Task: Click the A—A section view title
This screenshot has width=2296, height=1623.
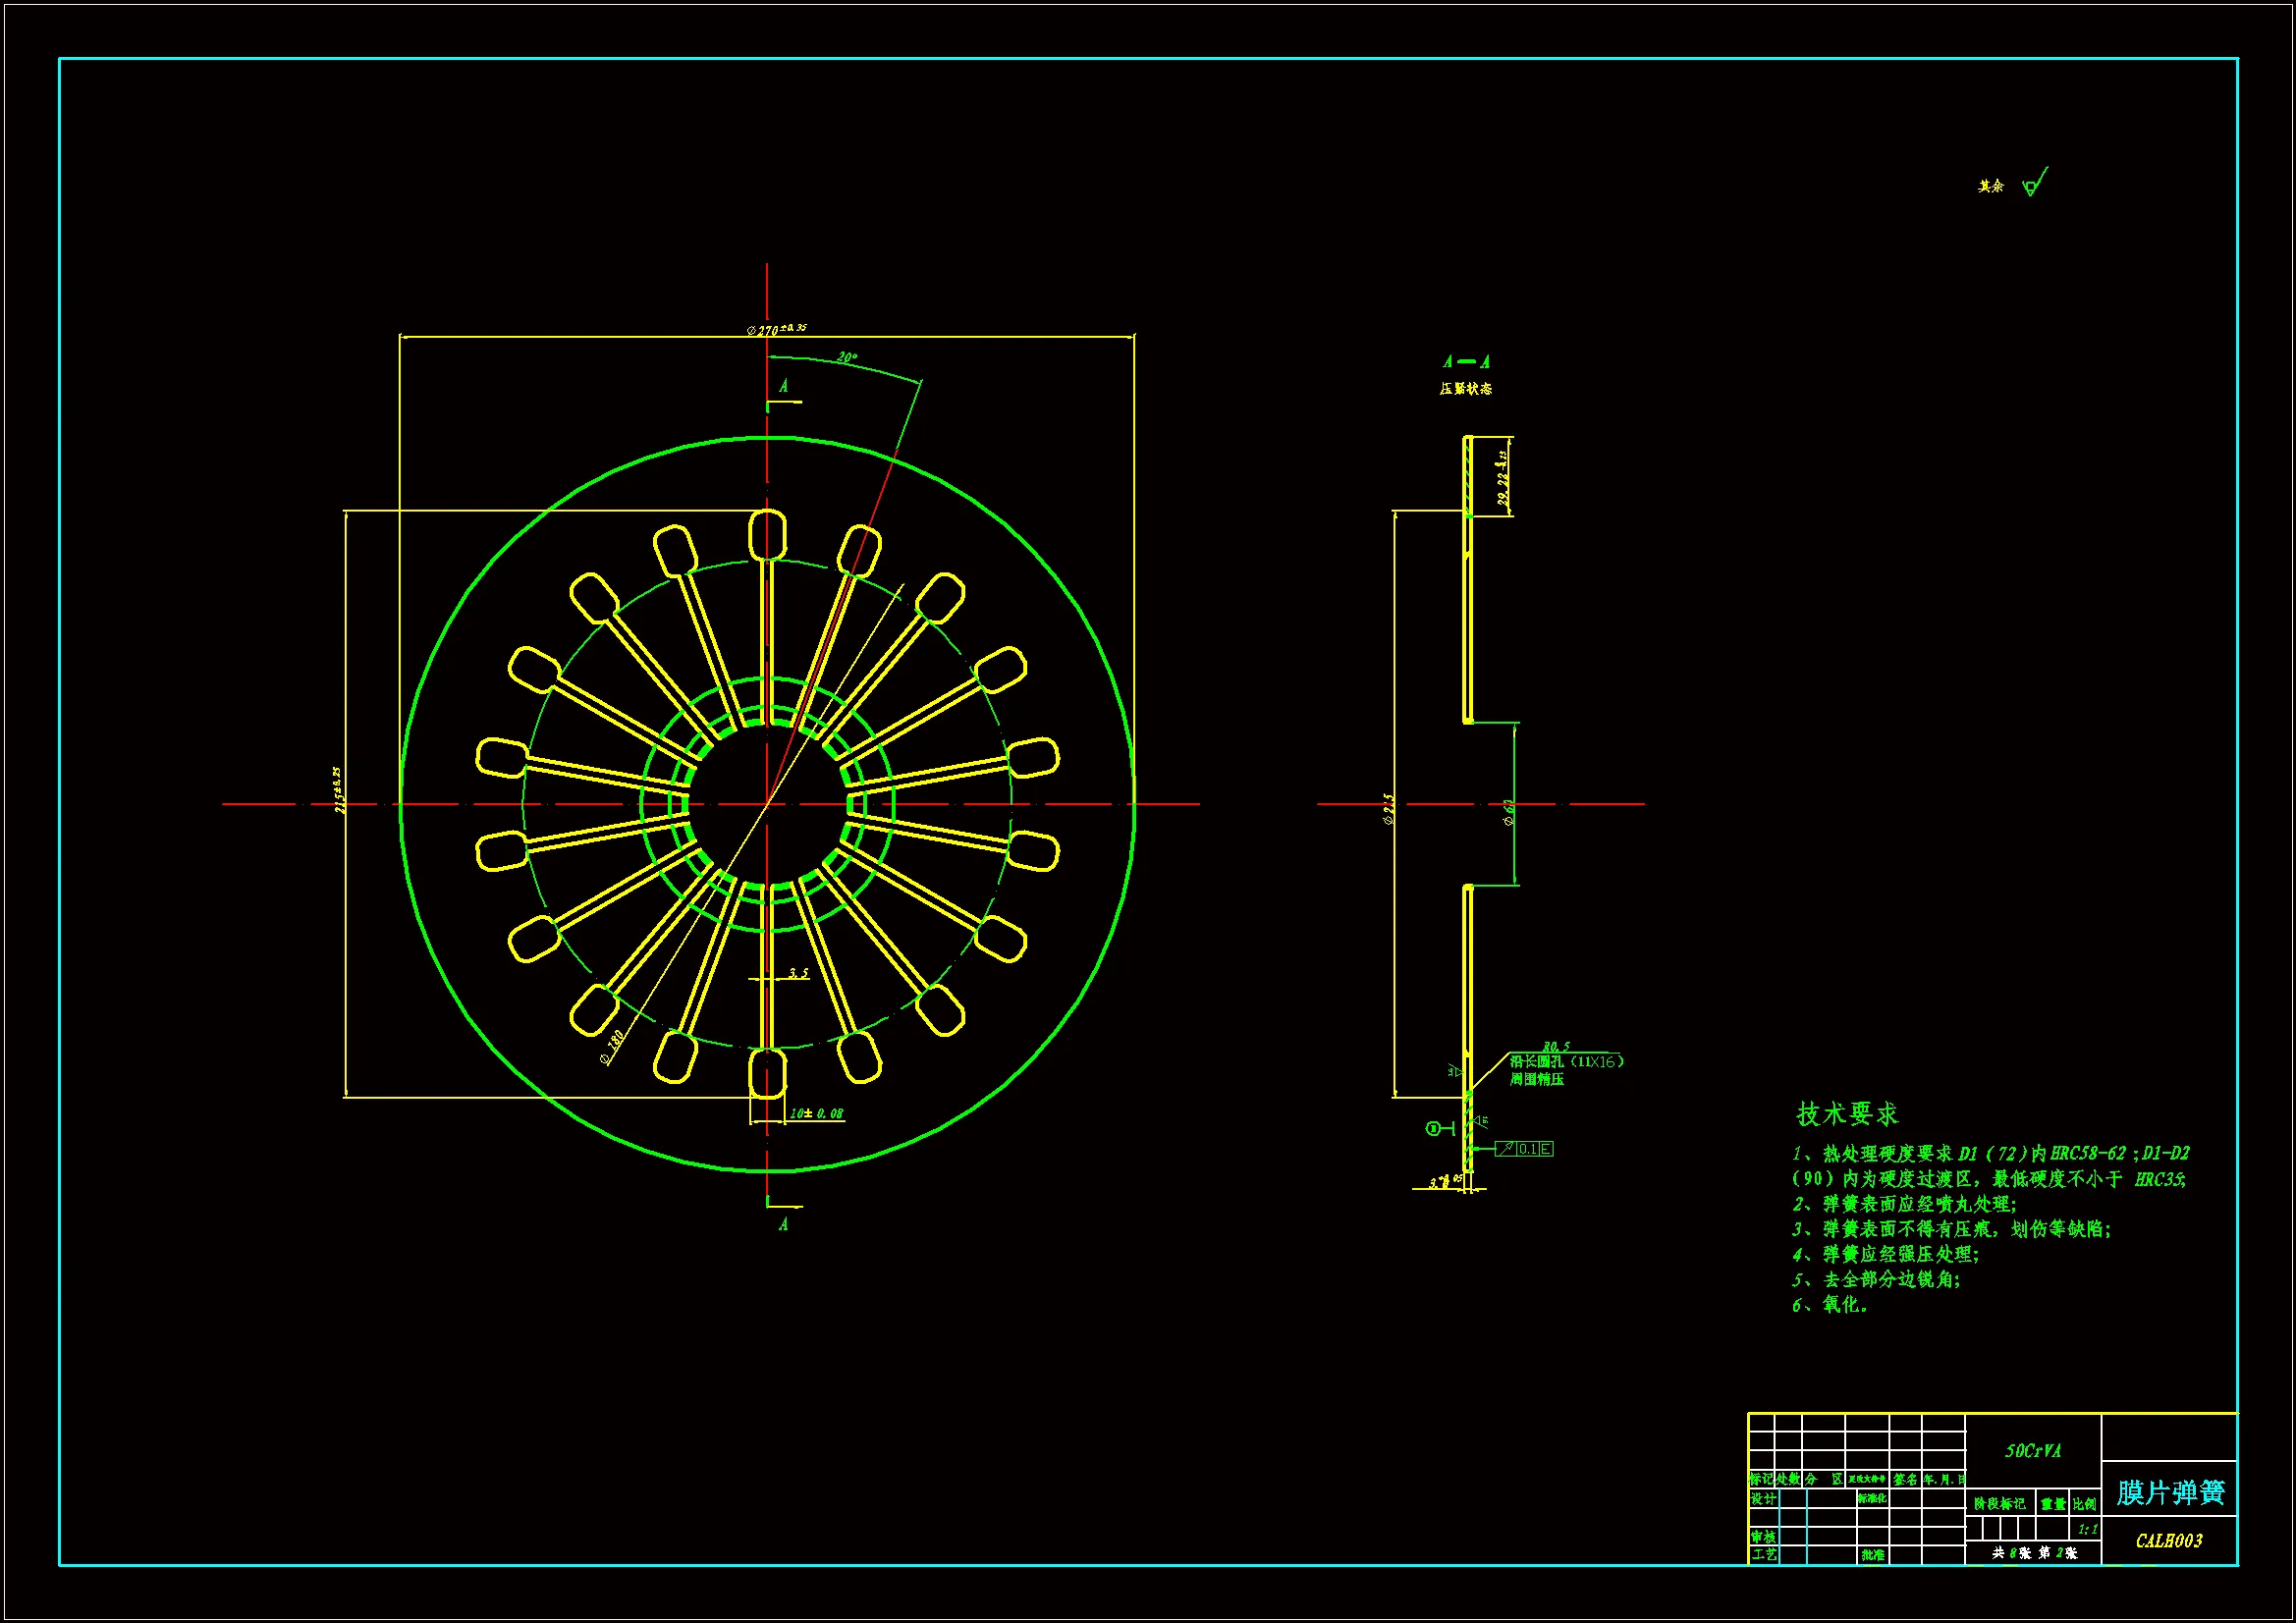Action: tap(1466, 362)
